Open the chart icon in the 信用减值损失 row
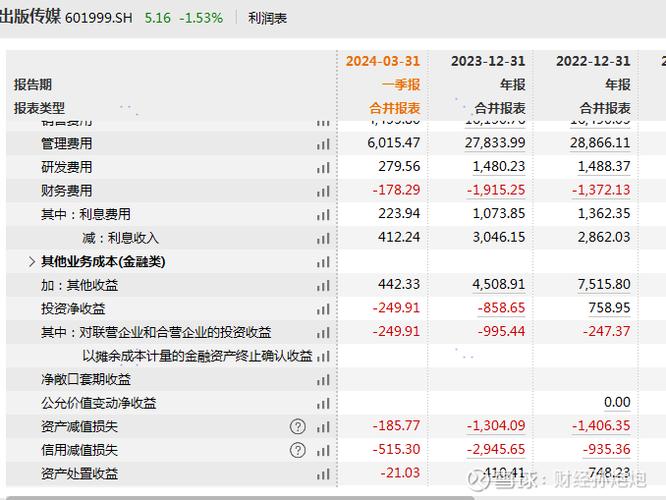Screen dimensions: 666x500 [x=323, y=450]
